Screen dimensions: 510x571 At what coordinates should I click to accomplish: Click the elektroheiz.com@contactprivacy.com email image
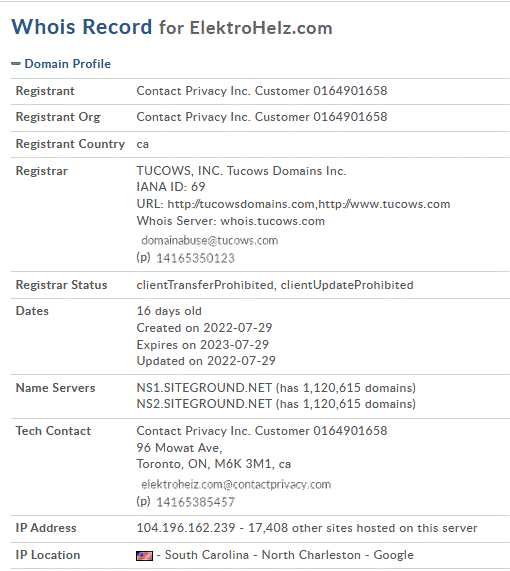click(236, 485)
